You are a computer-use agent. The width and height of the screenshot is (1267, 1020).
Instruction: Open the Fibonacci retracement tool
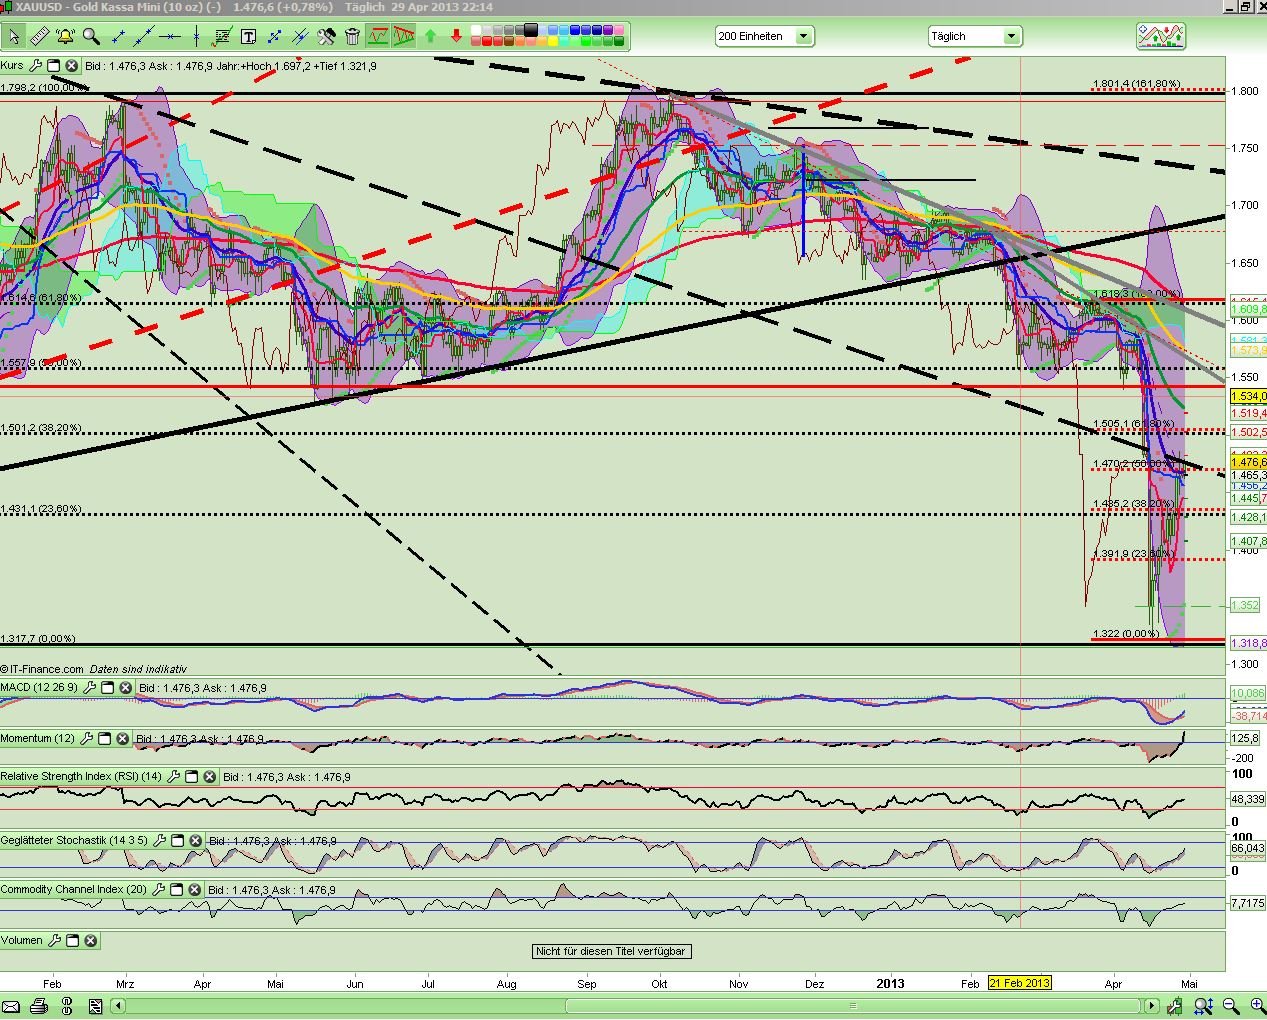[222, 37]
